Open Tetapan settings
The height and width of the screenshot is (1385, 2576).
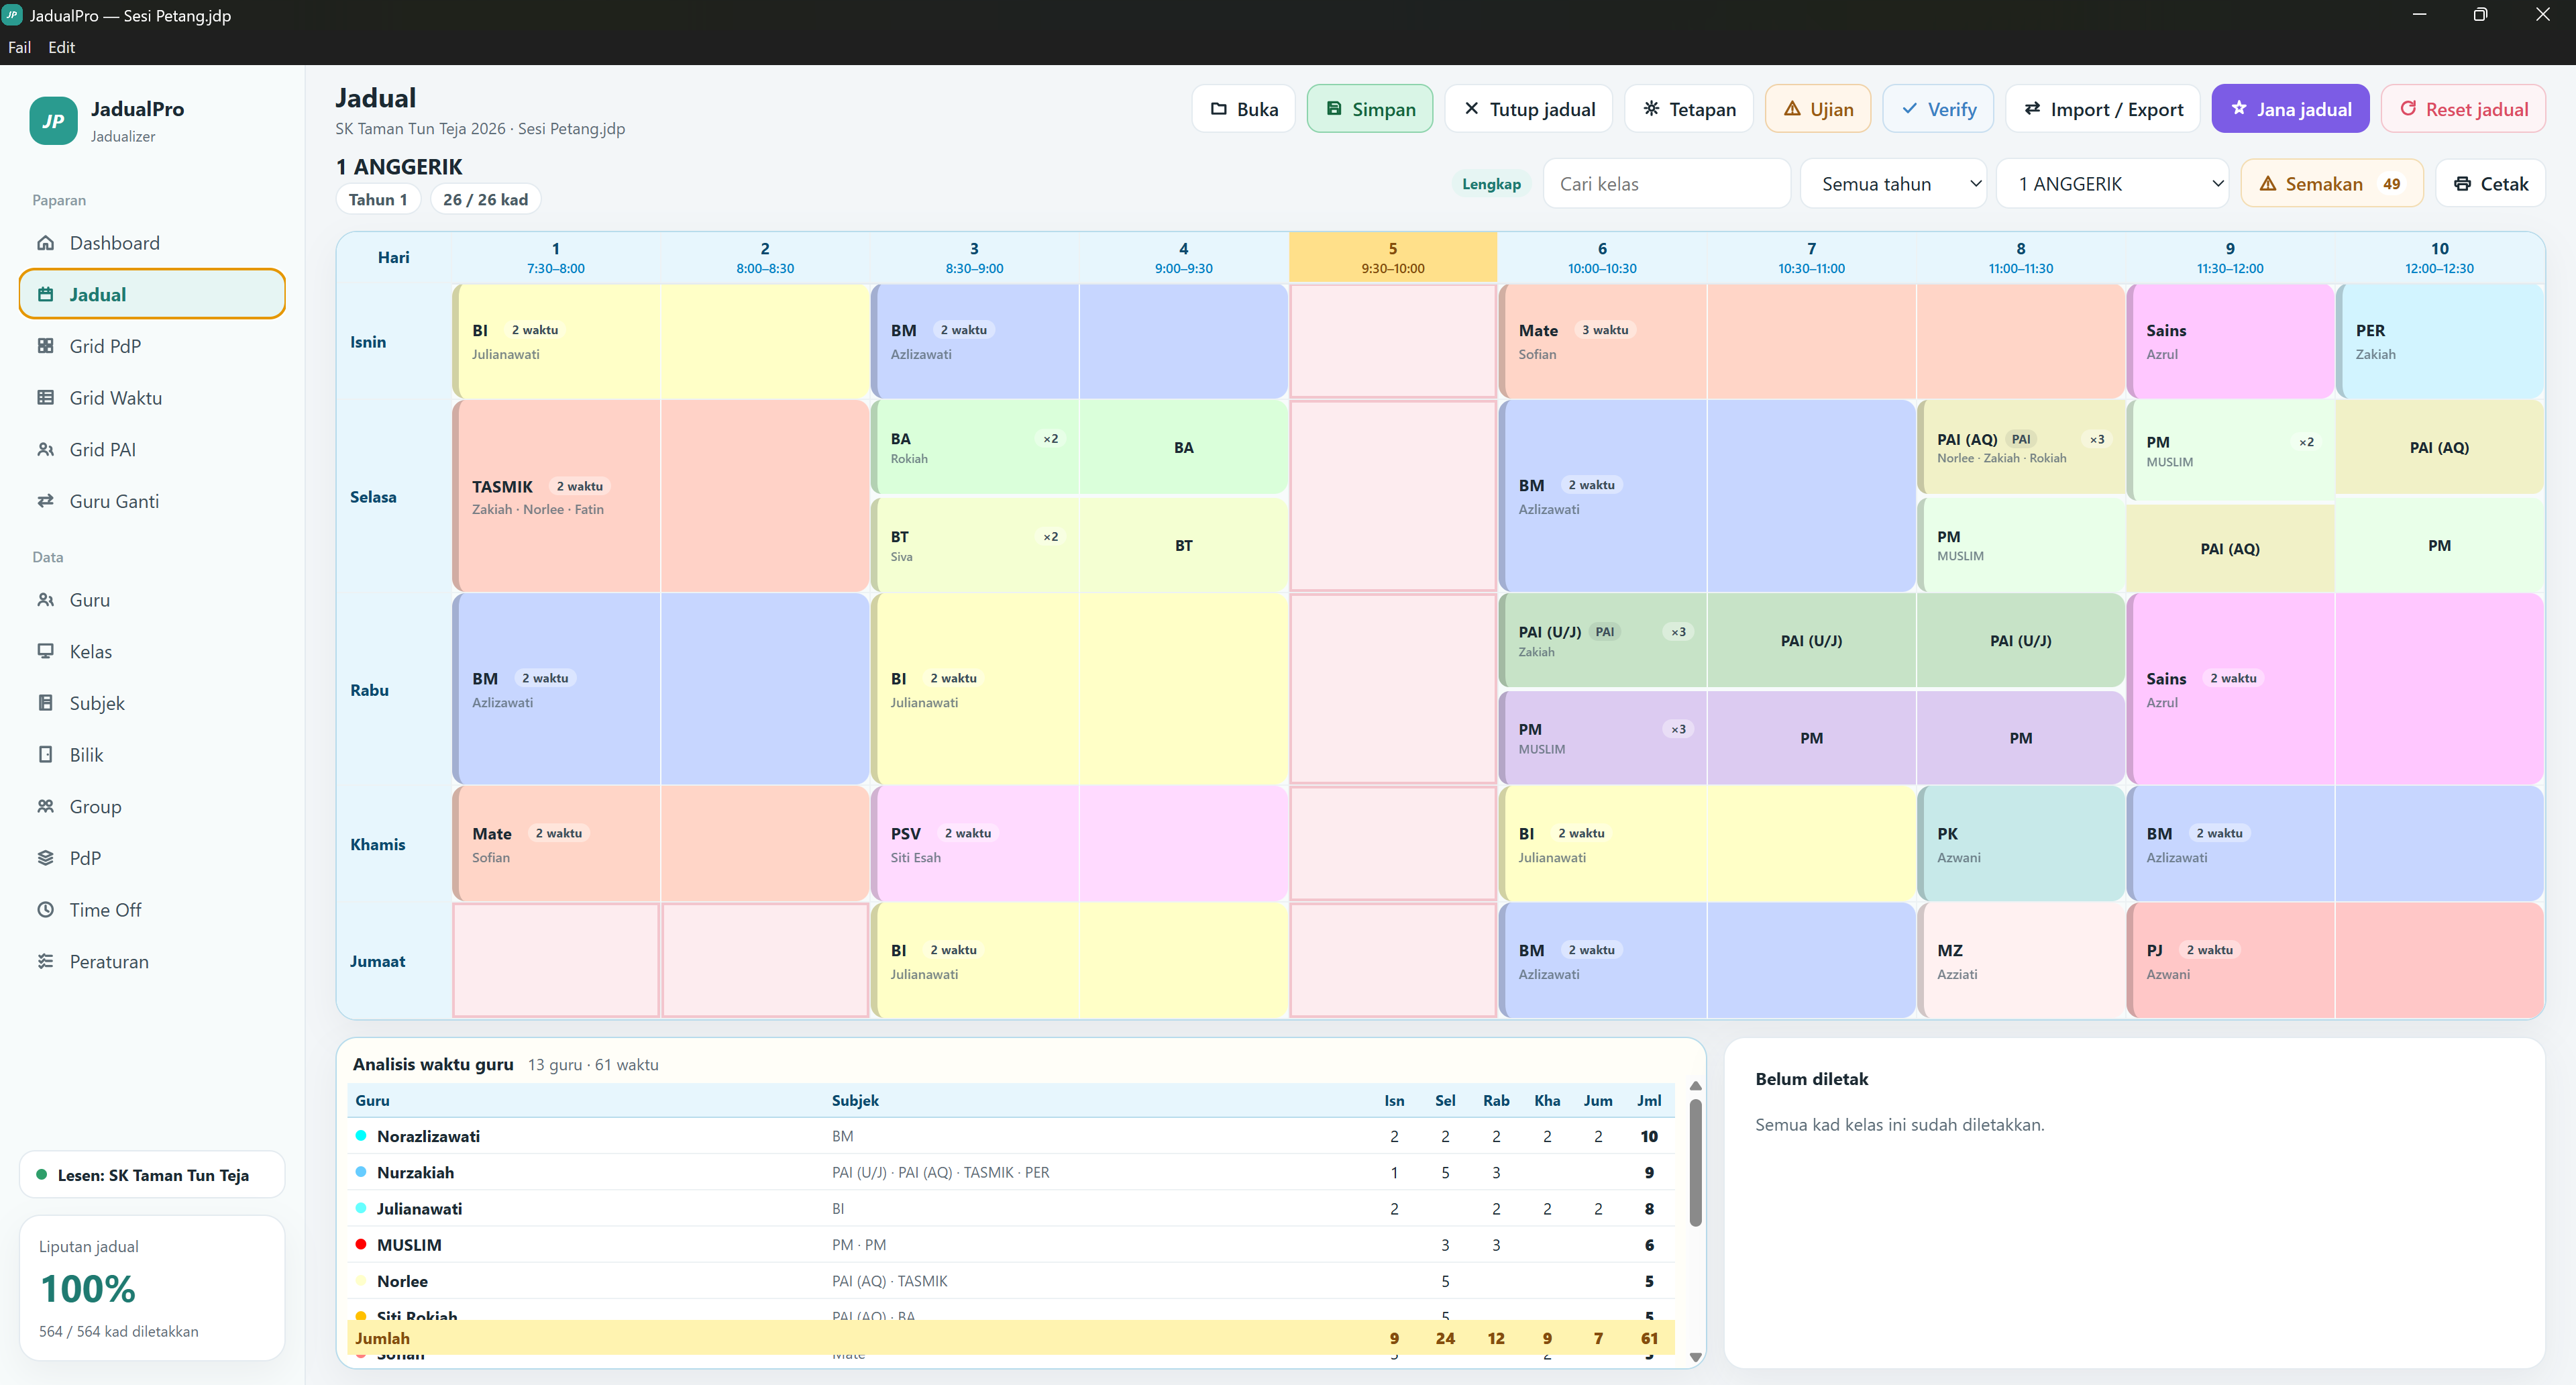[1688, 109]
